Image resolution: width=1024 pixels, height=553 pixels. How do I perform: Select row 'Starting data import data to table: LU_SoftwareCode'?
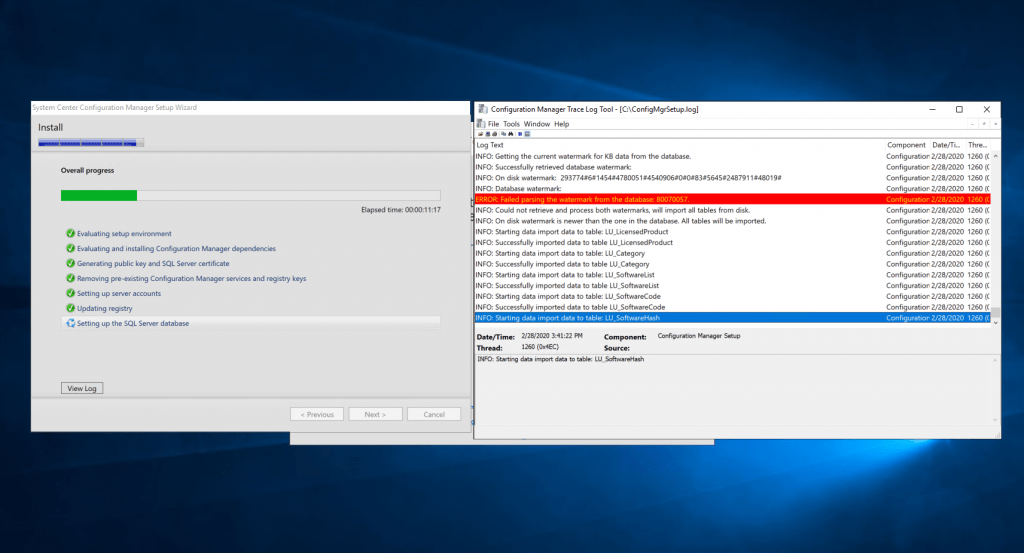(733, 296)
